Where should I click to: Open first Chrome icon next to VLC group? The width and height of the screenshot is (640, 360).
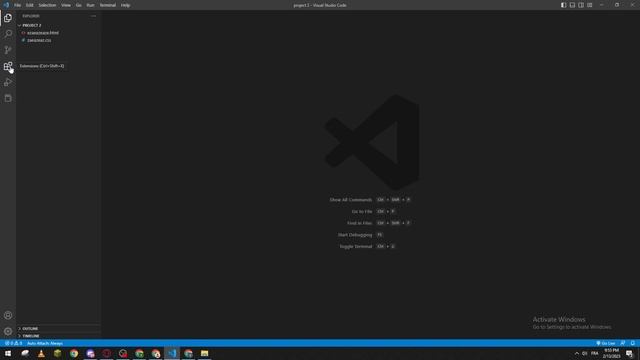click(x=74, y=353)
